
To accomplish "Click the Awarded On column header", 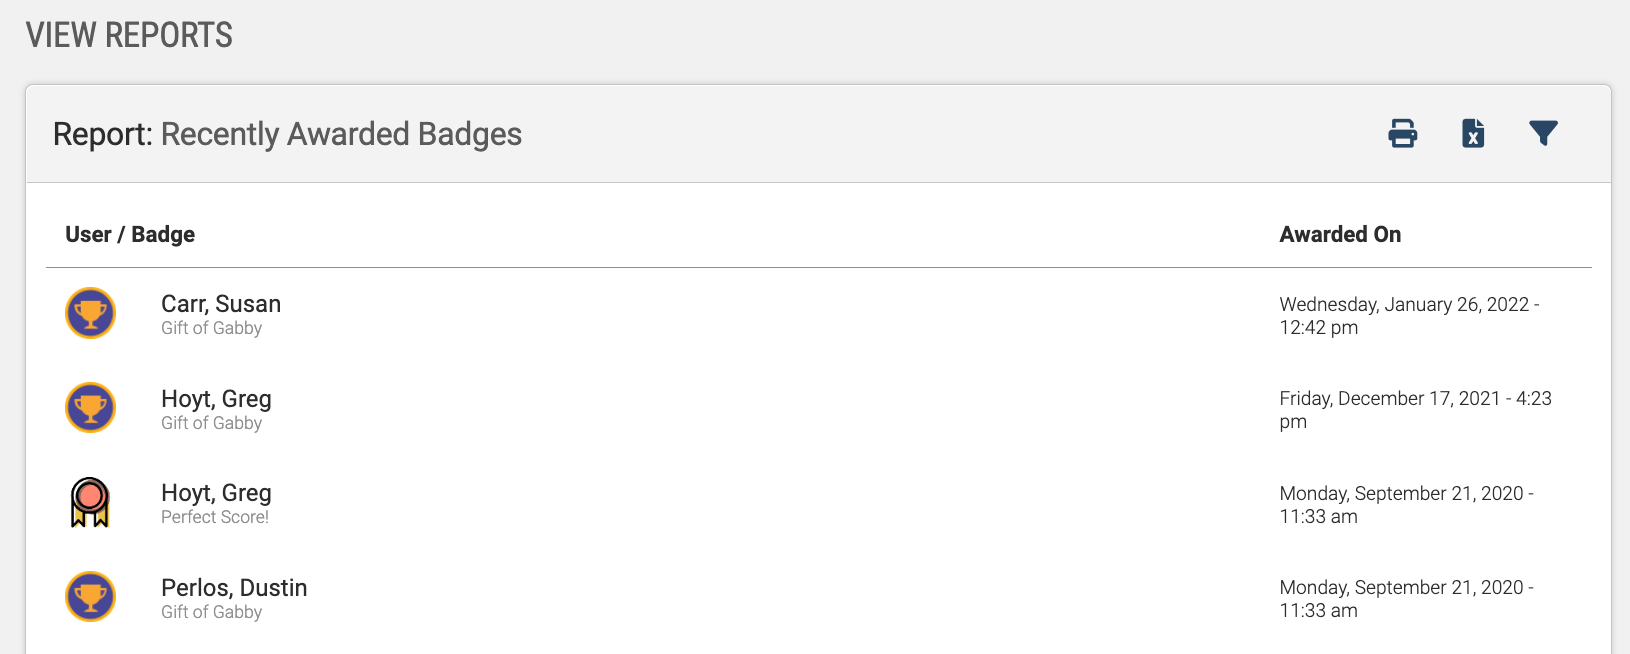I will pos(1340,234).
